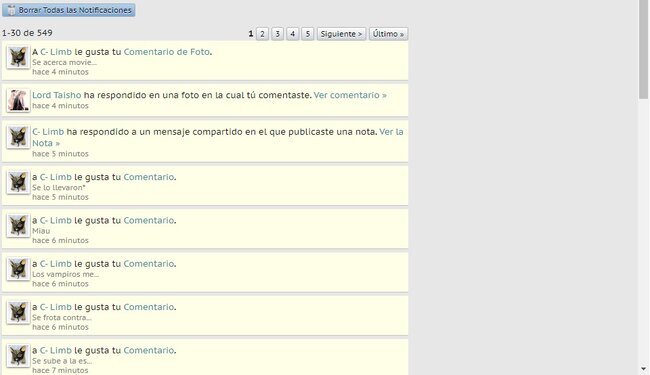
Task: Click trash icon in Borrar Todas las Notificaciones
Action: point(11,10)
